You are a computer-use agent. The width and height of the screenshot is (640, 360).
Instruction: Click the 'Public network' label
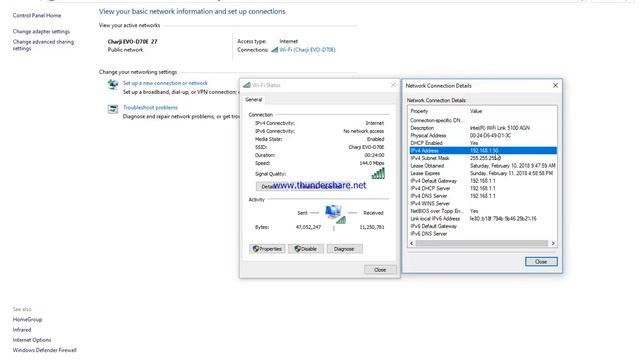click(125, 50)
